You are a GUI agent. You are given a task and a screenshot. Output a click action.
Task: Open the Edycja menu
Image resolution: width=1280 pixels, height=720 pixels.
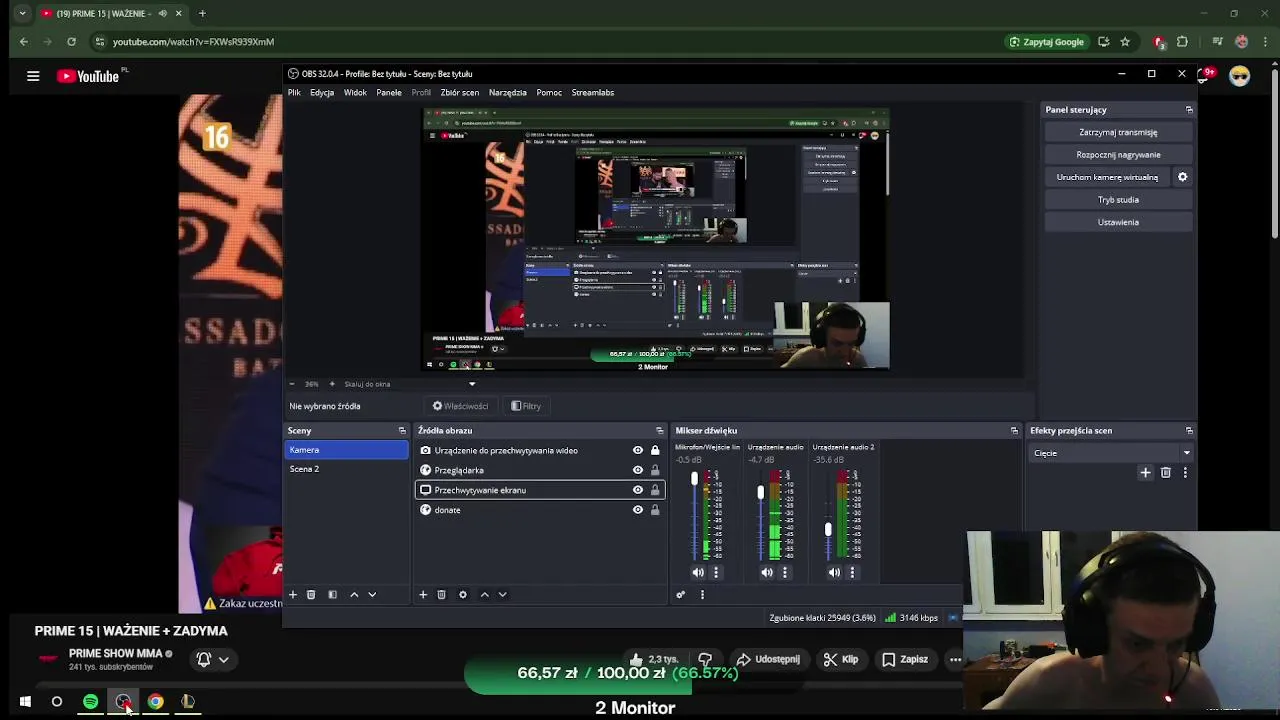[x=322, y=93]
